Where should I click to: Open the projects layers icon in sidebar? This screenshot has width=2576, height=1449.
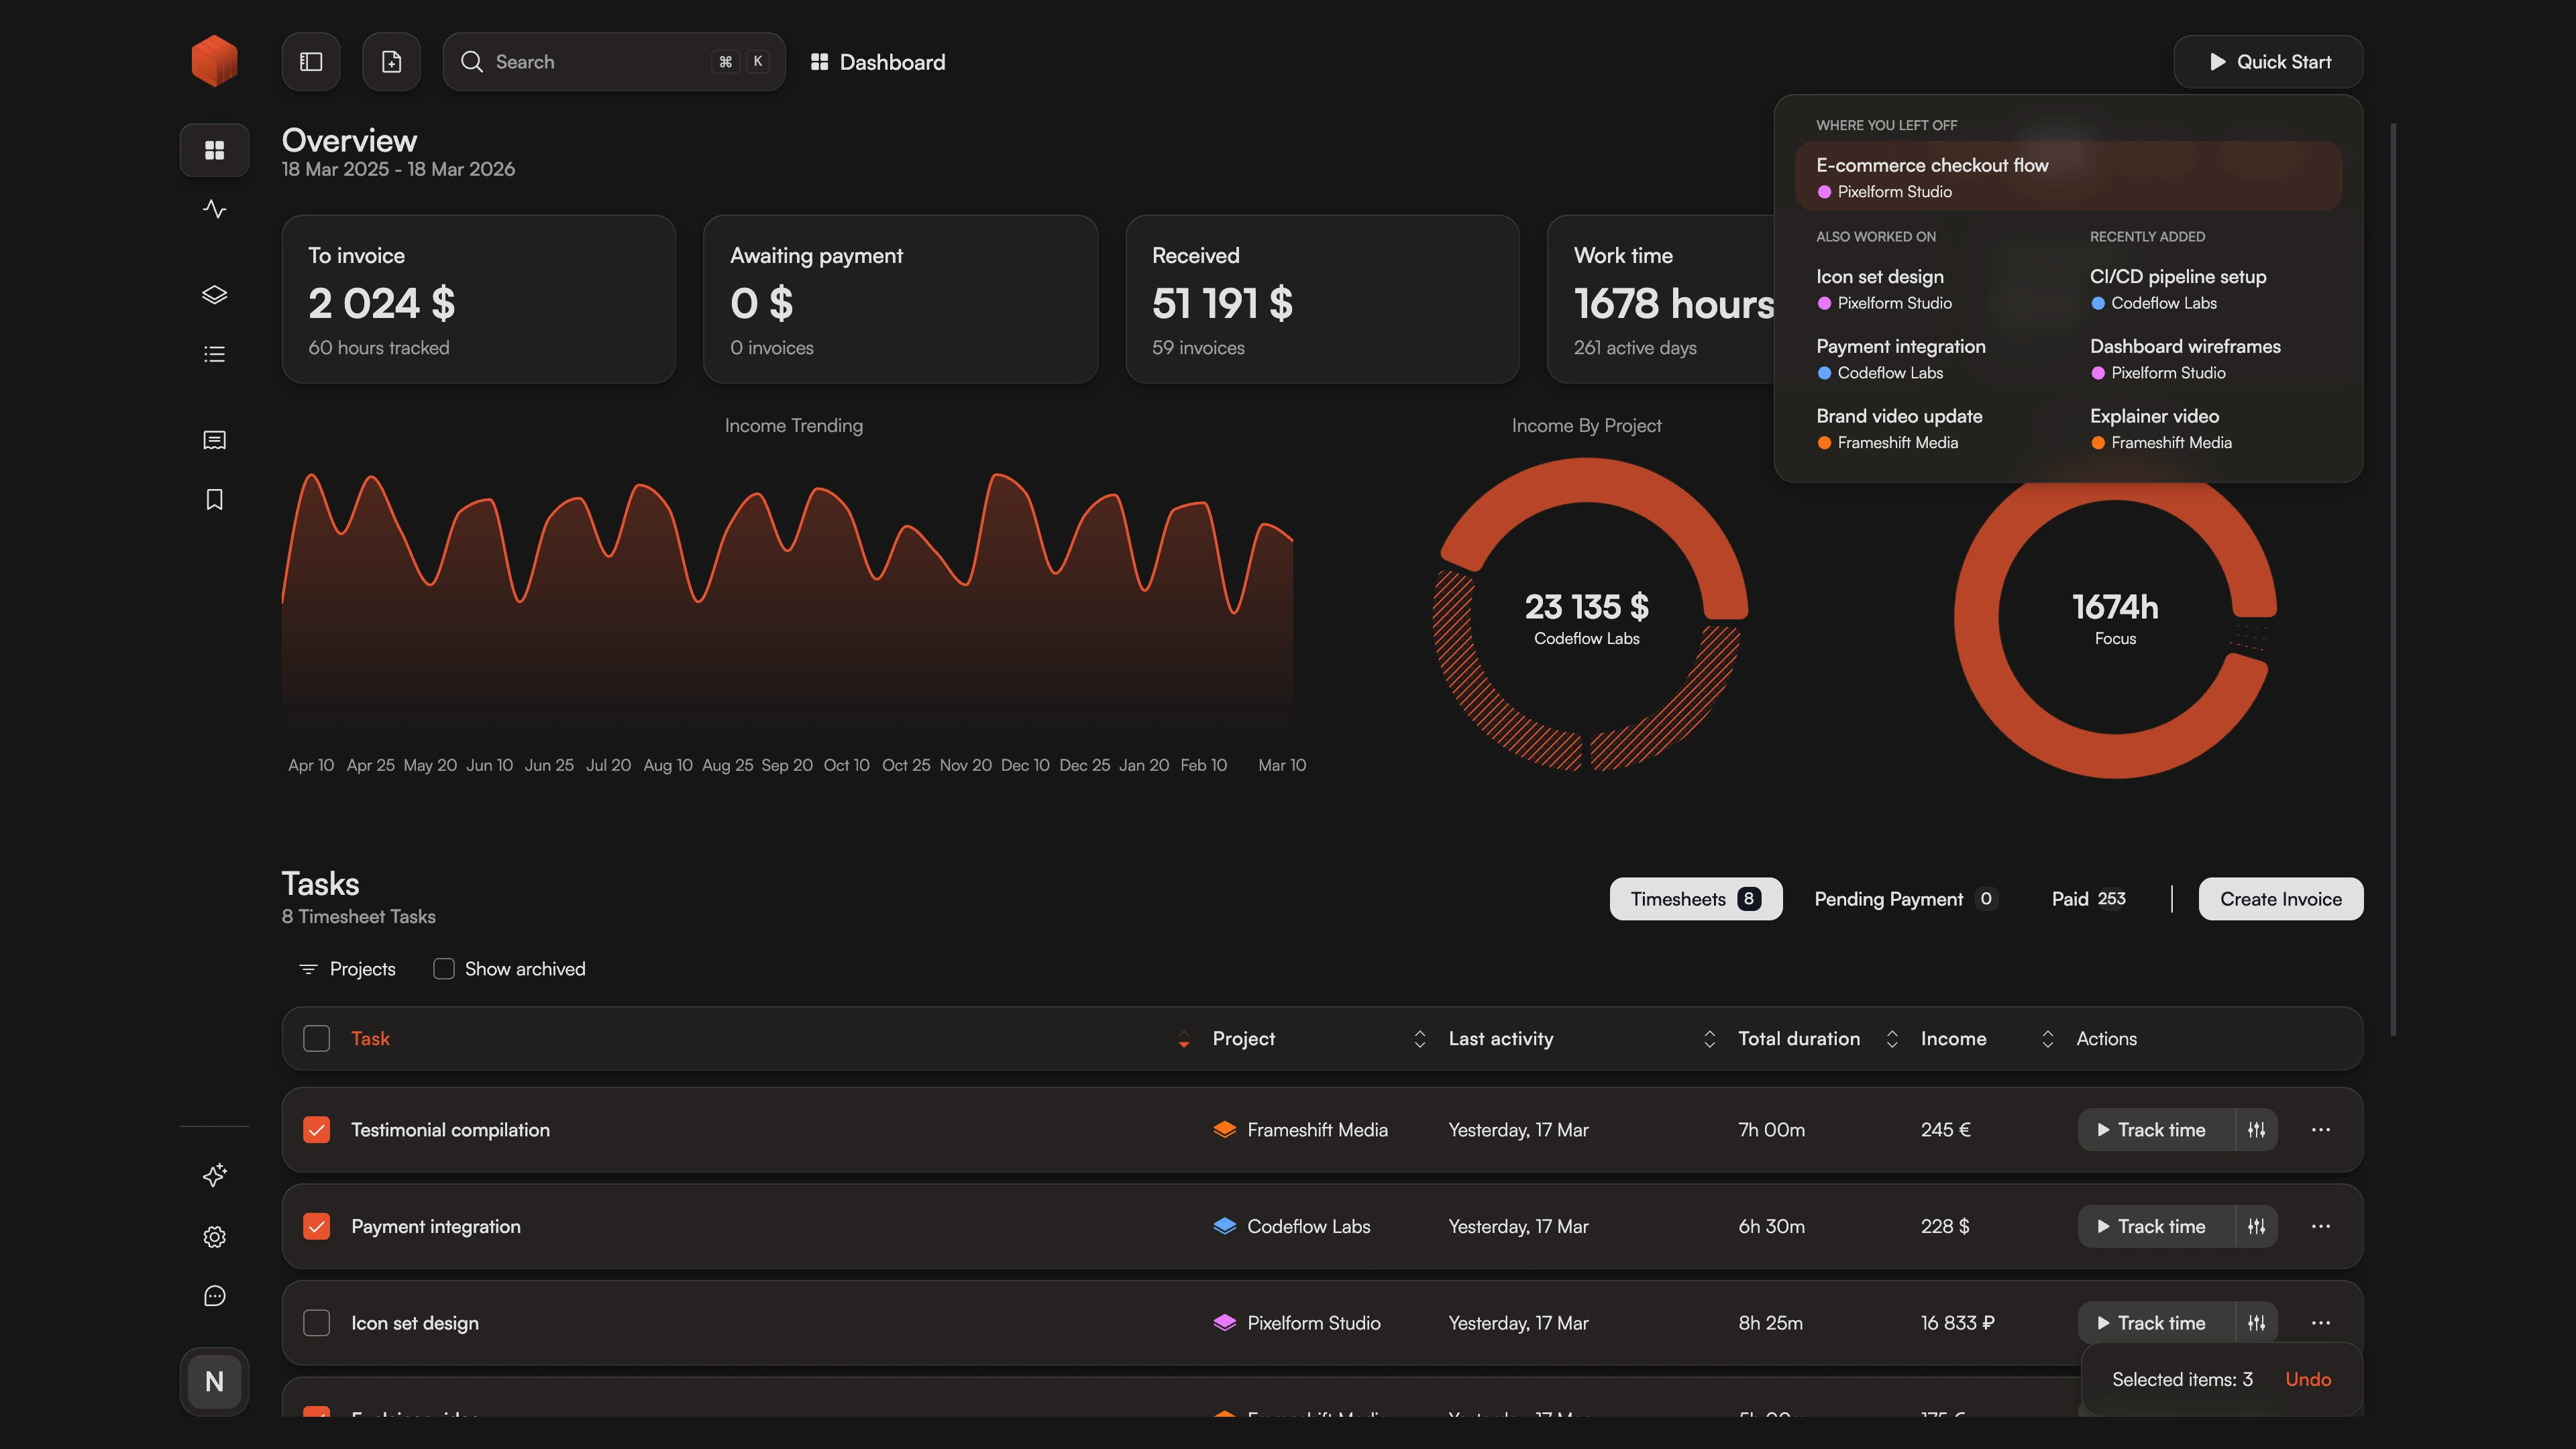coord(214,294)
